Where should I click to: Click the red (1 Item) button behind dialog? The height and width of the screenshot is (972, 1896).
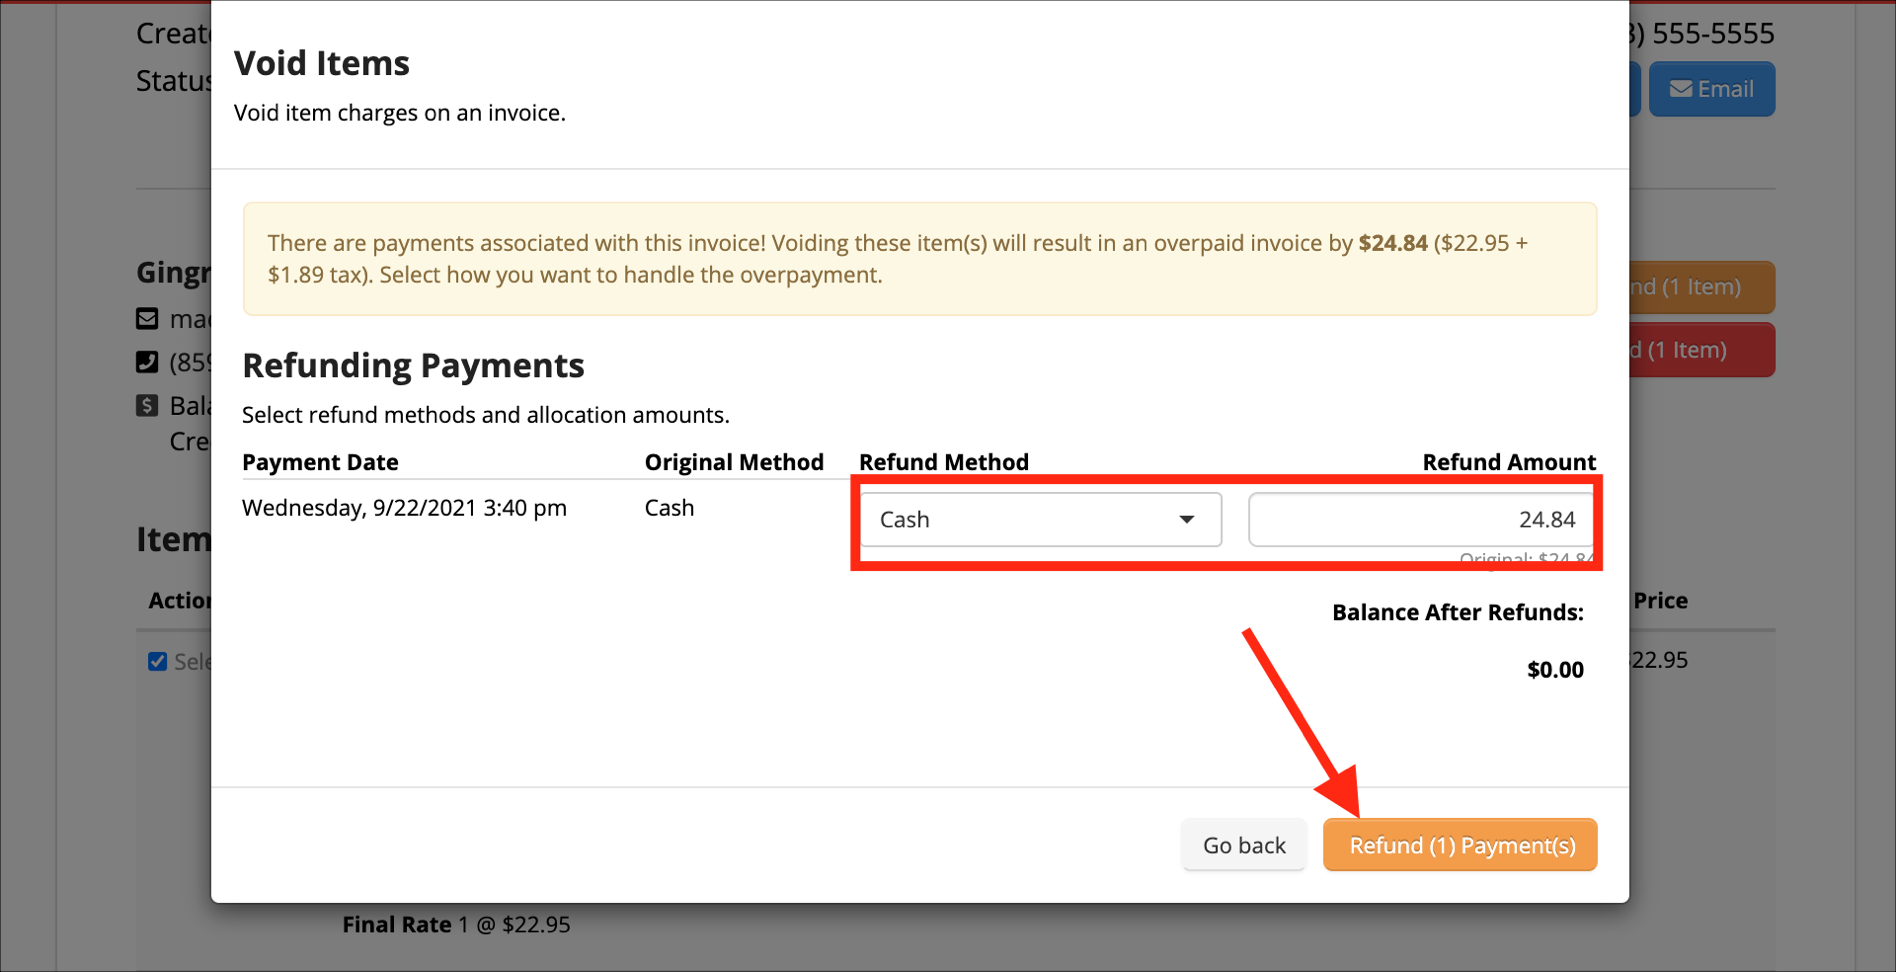coord(1702,350)
